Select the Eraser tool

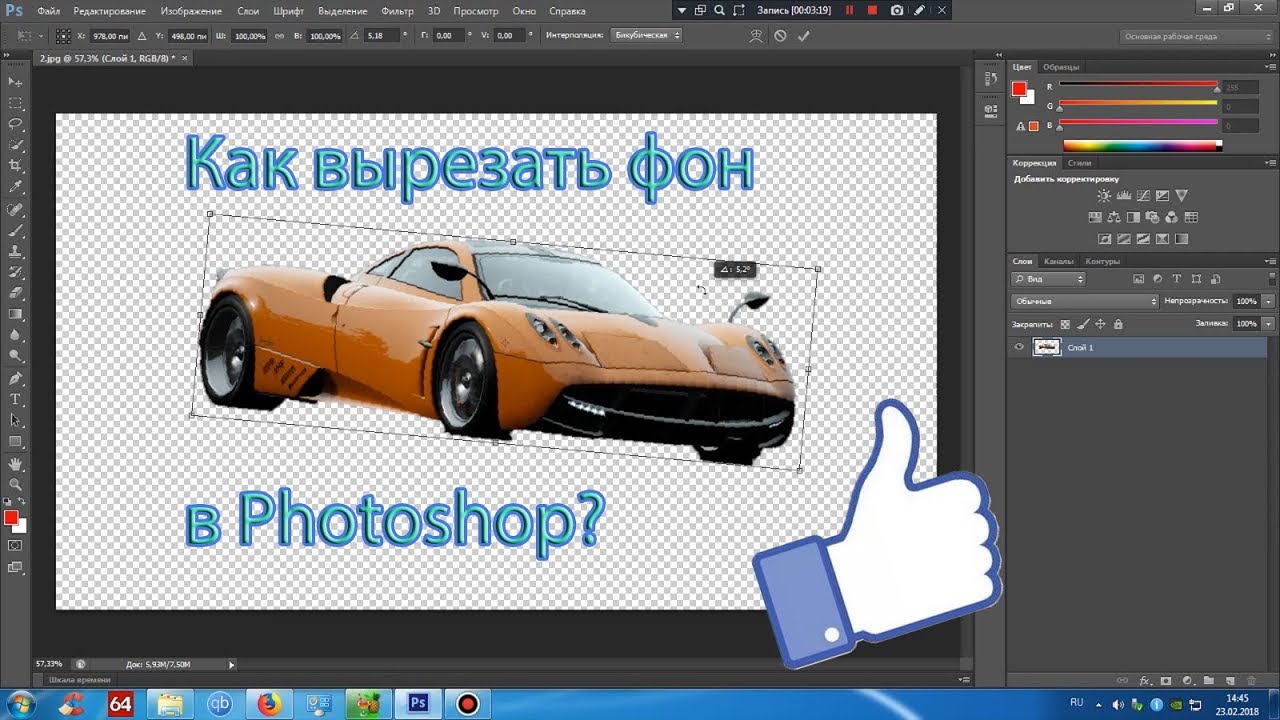point(15,293)
